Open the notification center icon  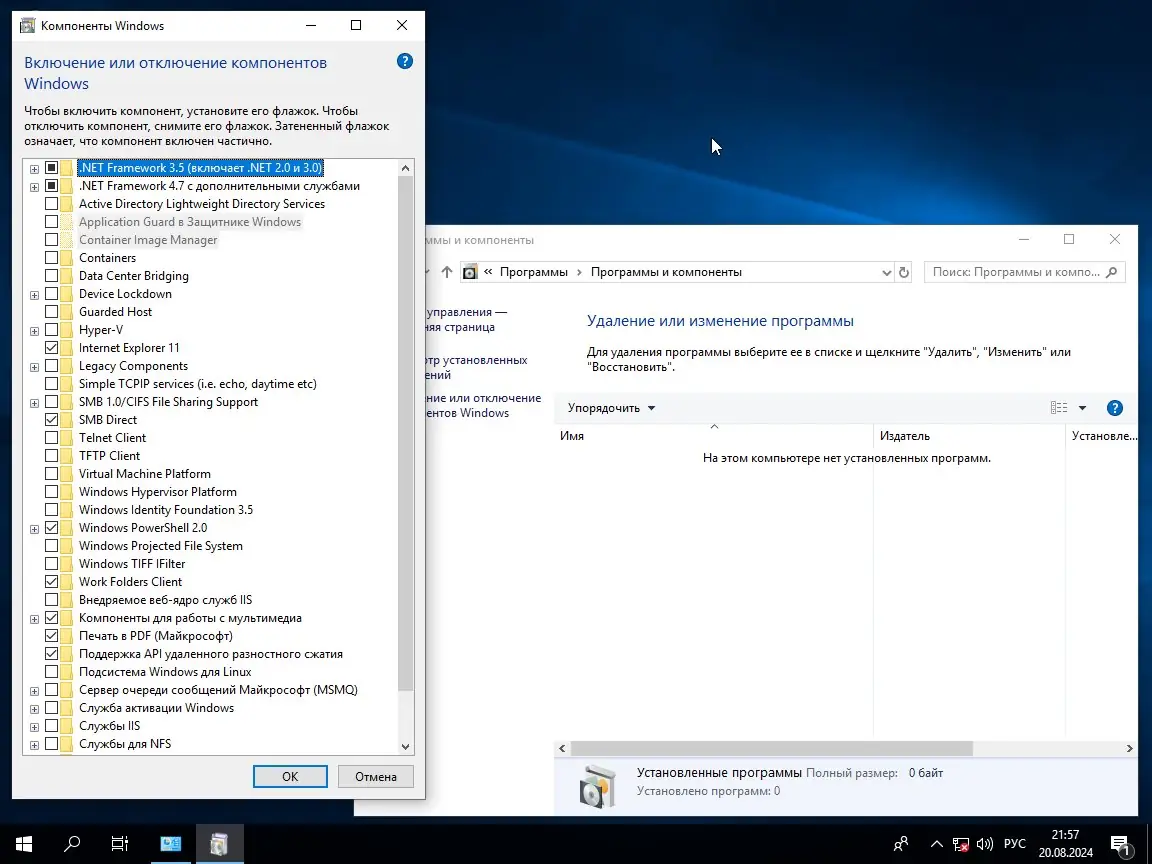pyautogui.click(x=1120, y=845)
